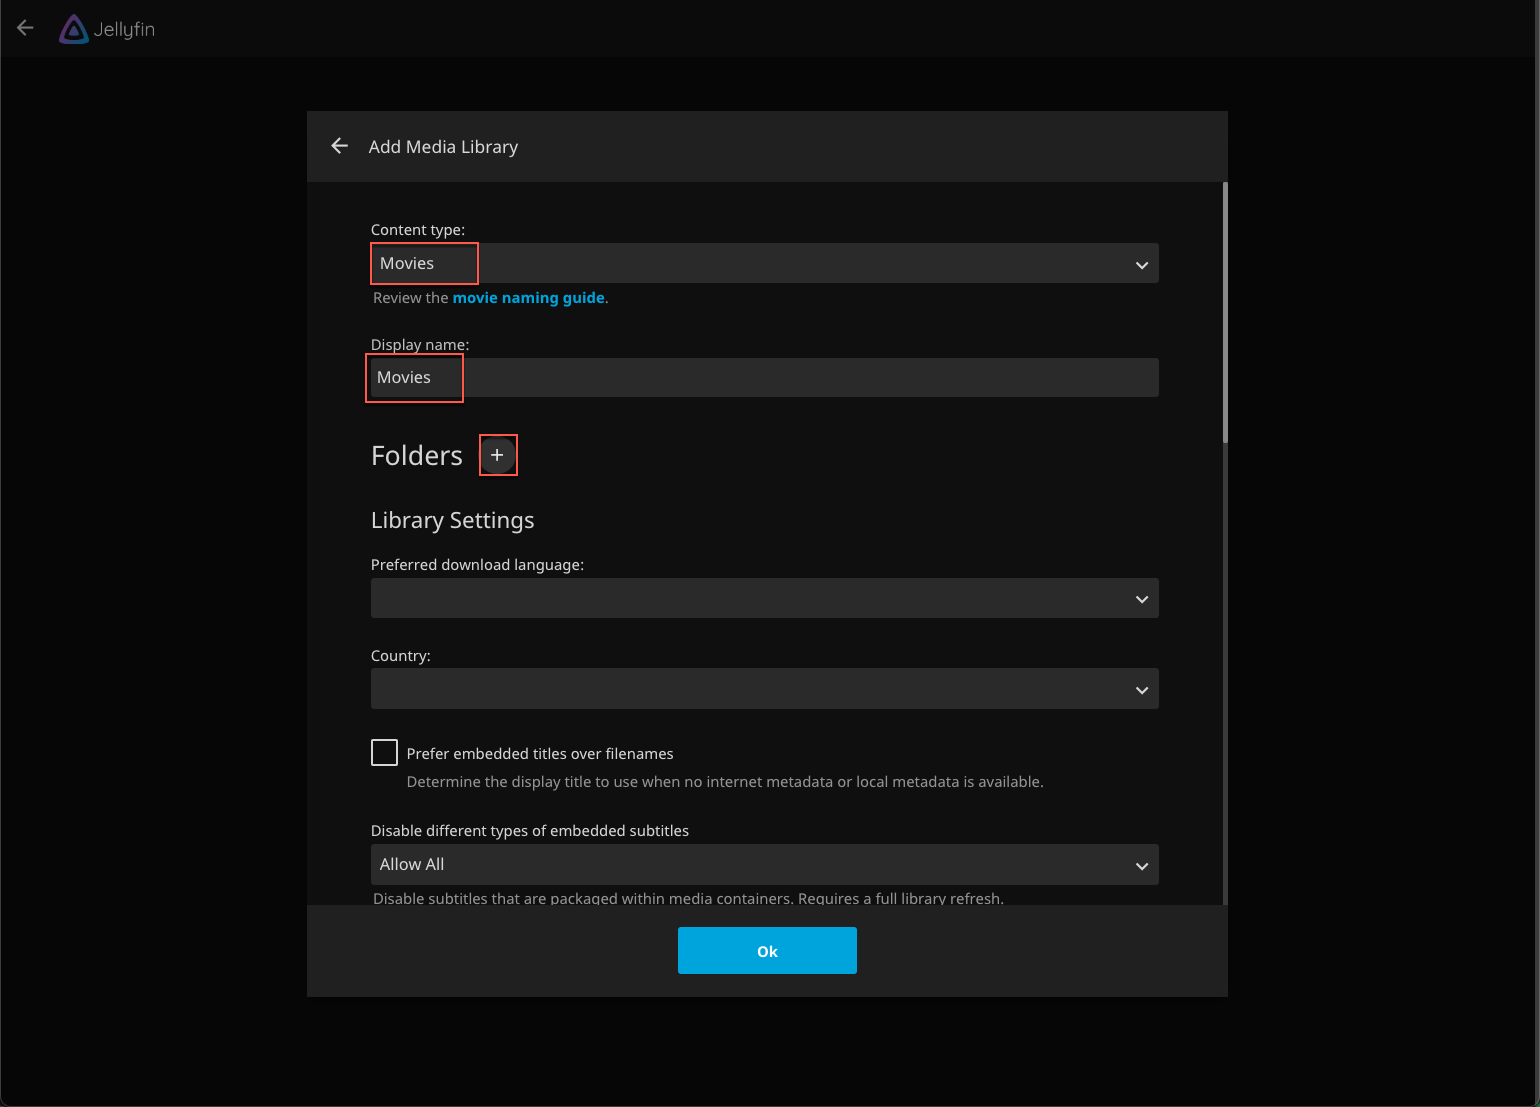The image size is (1540, 1107).
Task: Go back from Add Media Library dialog
Action: [x=340, y=146]
